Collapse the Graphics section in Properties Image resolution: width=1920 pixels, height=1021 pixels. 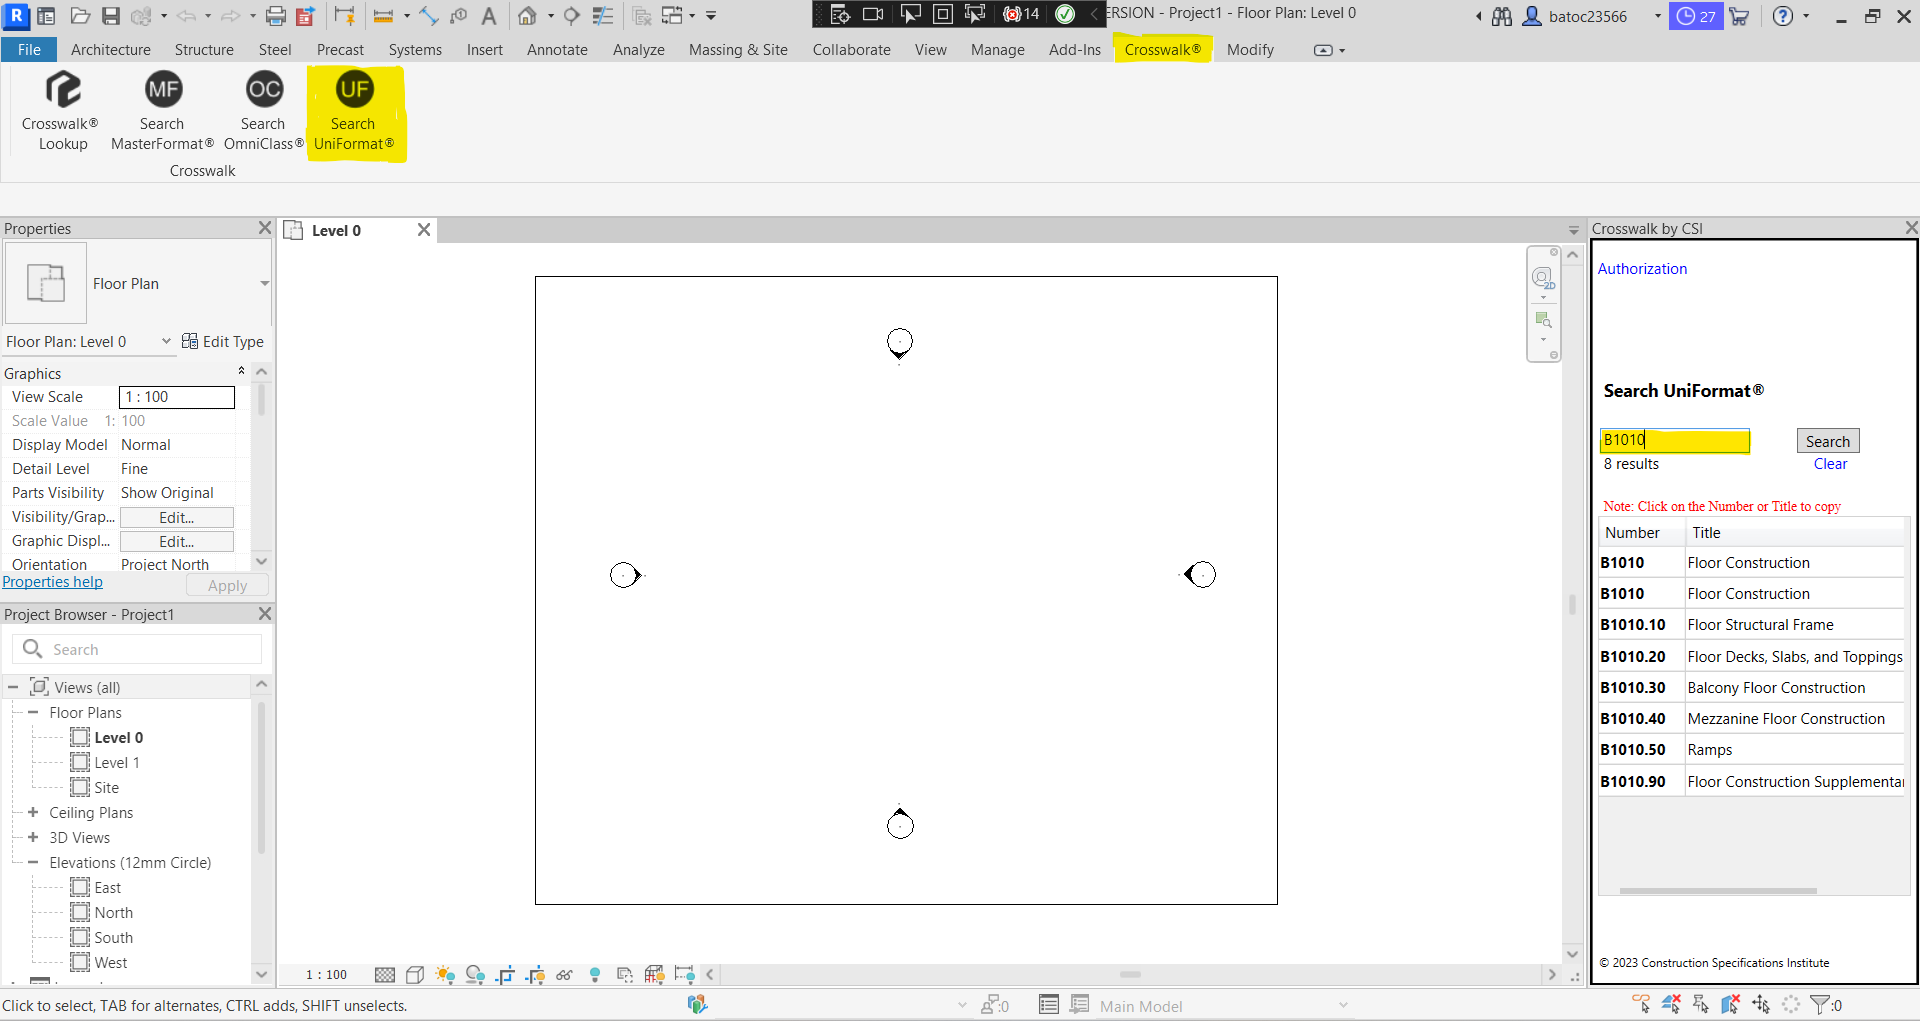tap(241, 372)
